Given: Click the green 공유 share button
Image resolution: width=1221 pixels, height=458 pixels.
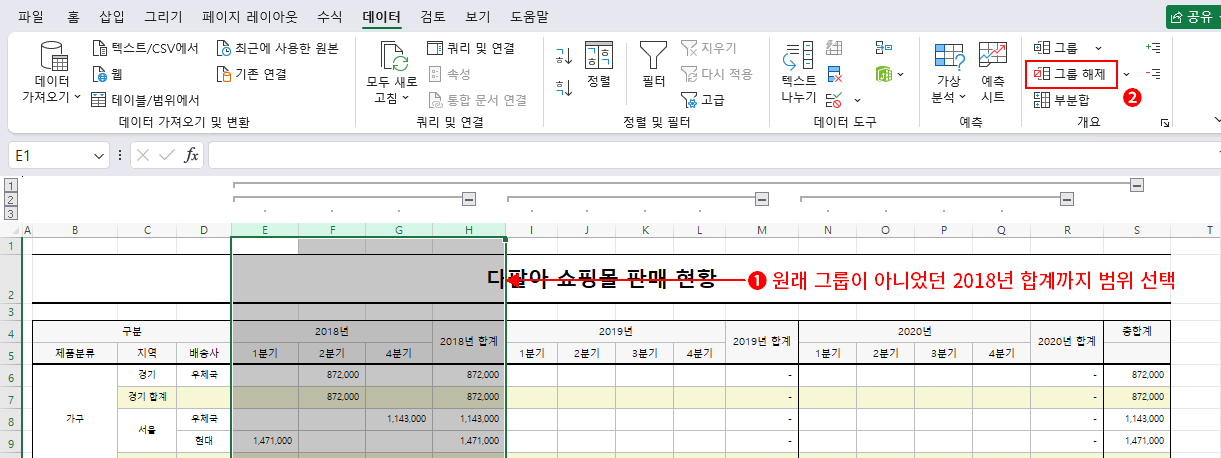Looking at the screenshot, I should click(x=1194, y=17).
